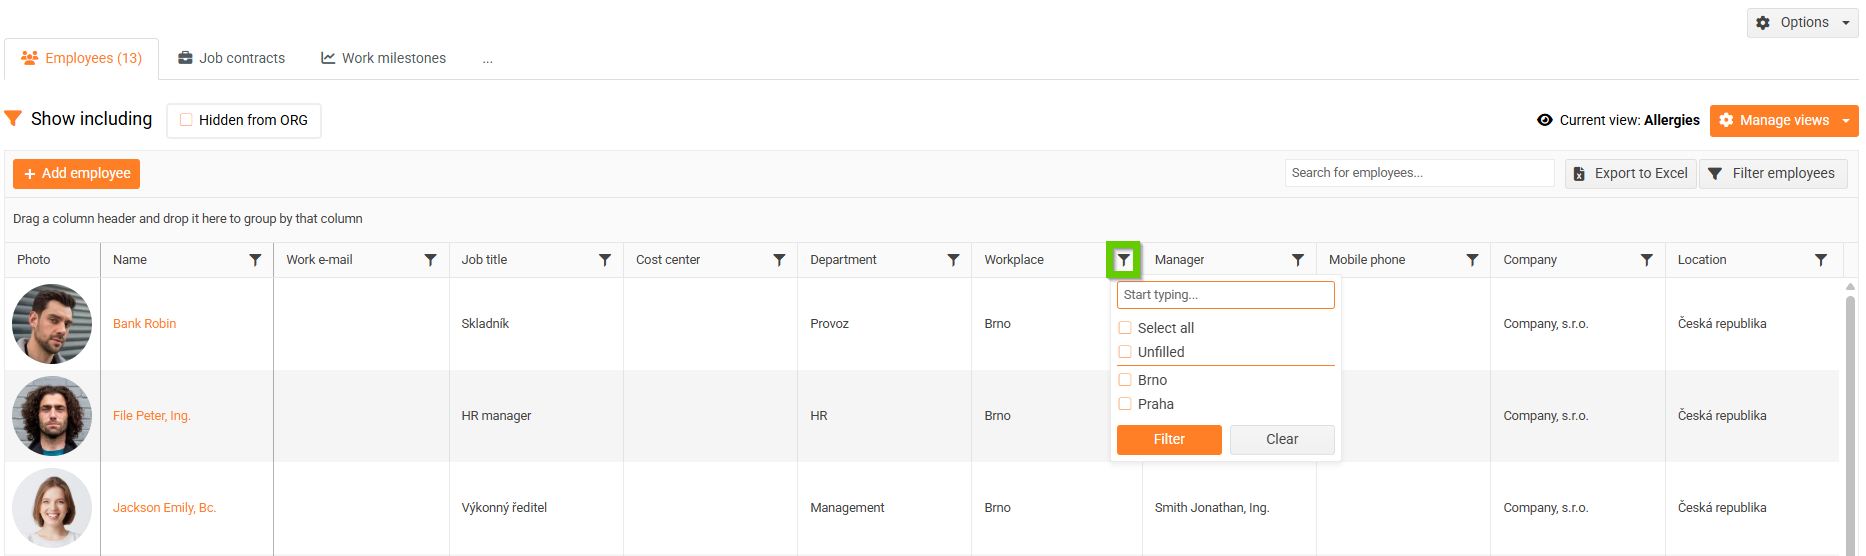Switch to the Job contracts tab
Viewport: 1866px width, 556px height.
[231, 58]
